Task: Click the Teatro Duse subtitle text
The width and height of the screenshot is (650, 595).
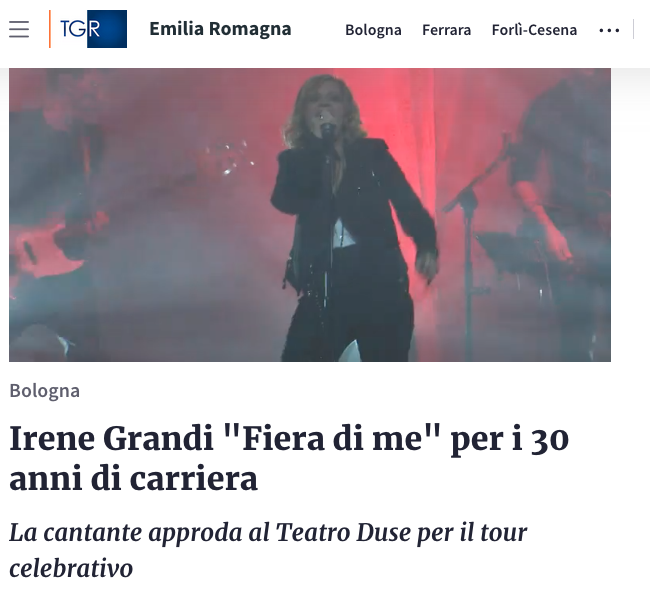Action: tap(268, 550)
